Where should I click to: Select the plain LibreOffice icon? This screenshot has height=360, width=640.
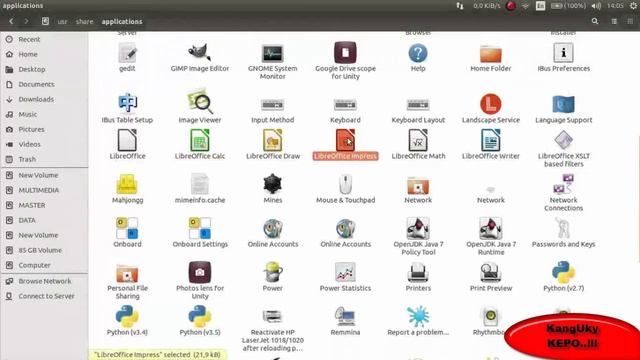pyautogui.click(x=127, y=140)
